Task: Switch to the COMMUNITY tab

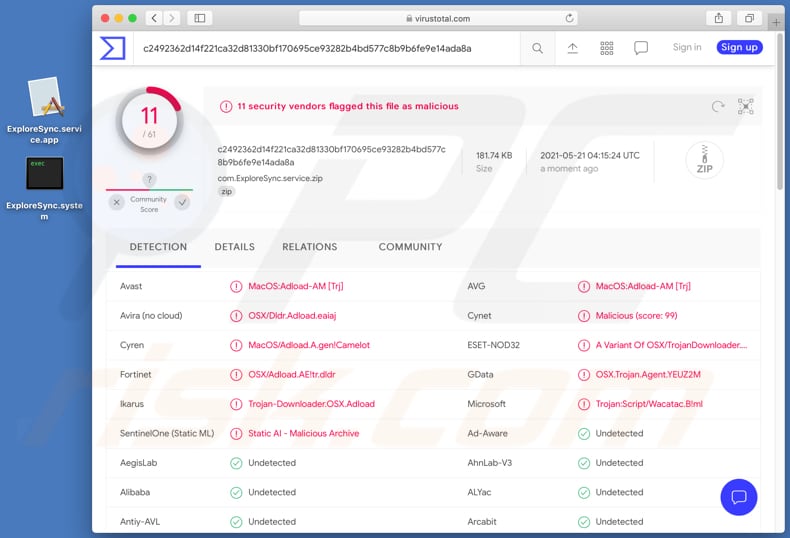Action: pos(411,247)
